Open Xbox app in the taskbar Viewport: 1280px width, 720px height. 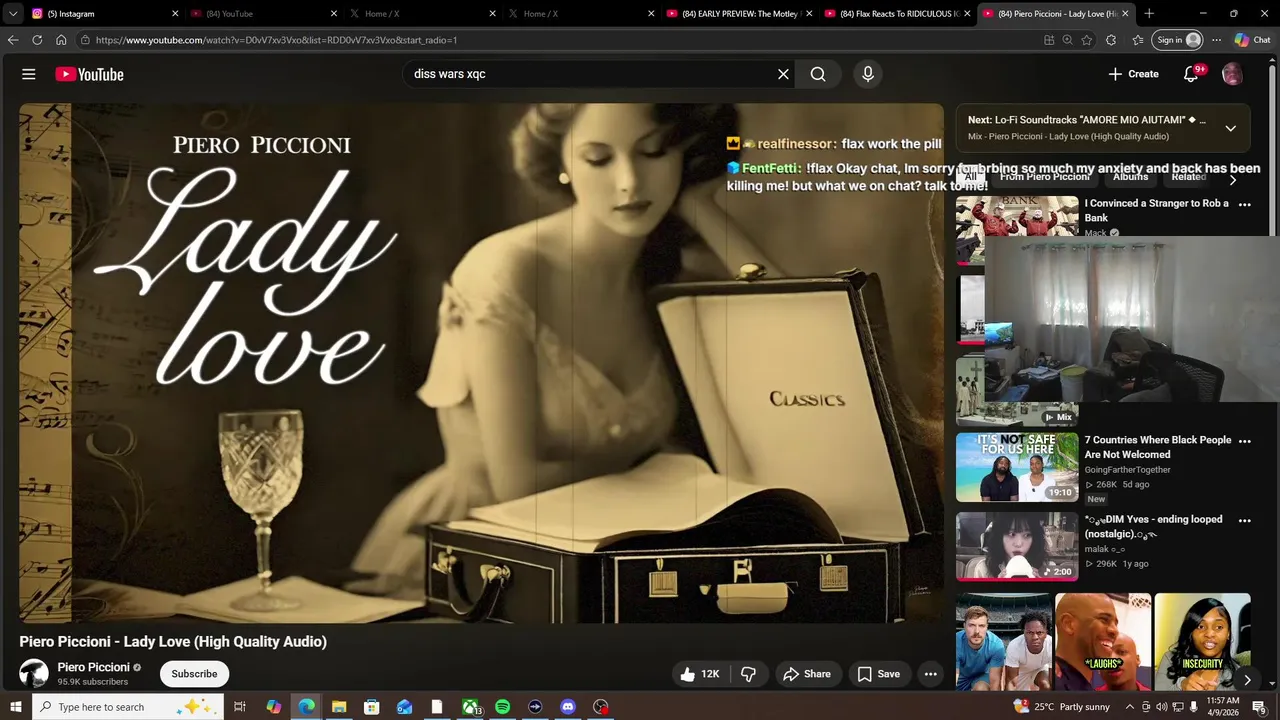(x=470, y=707)
